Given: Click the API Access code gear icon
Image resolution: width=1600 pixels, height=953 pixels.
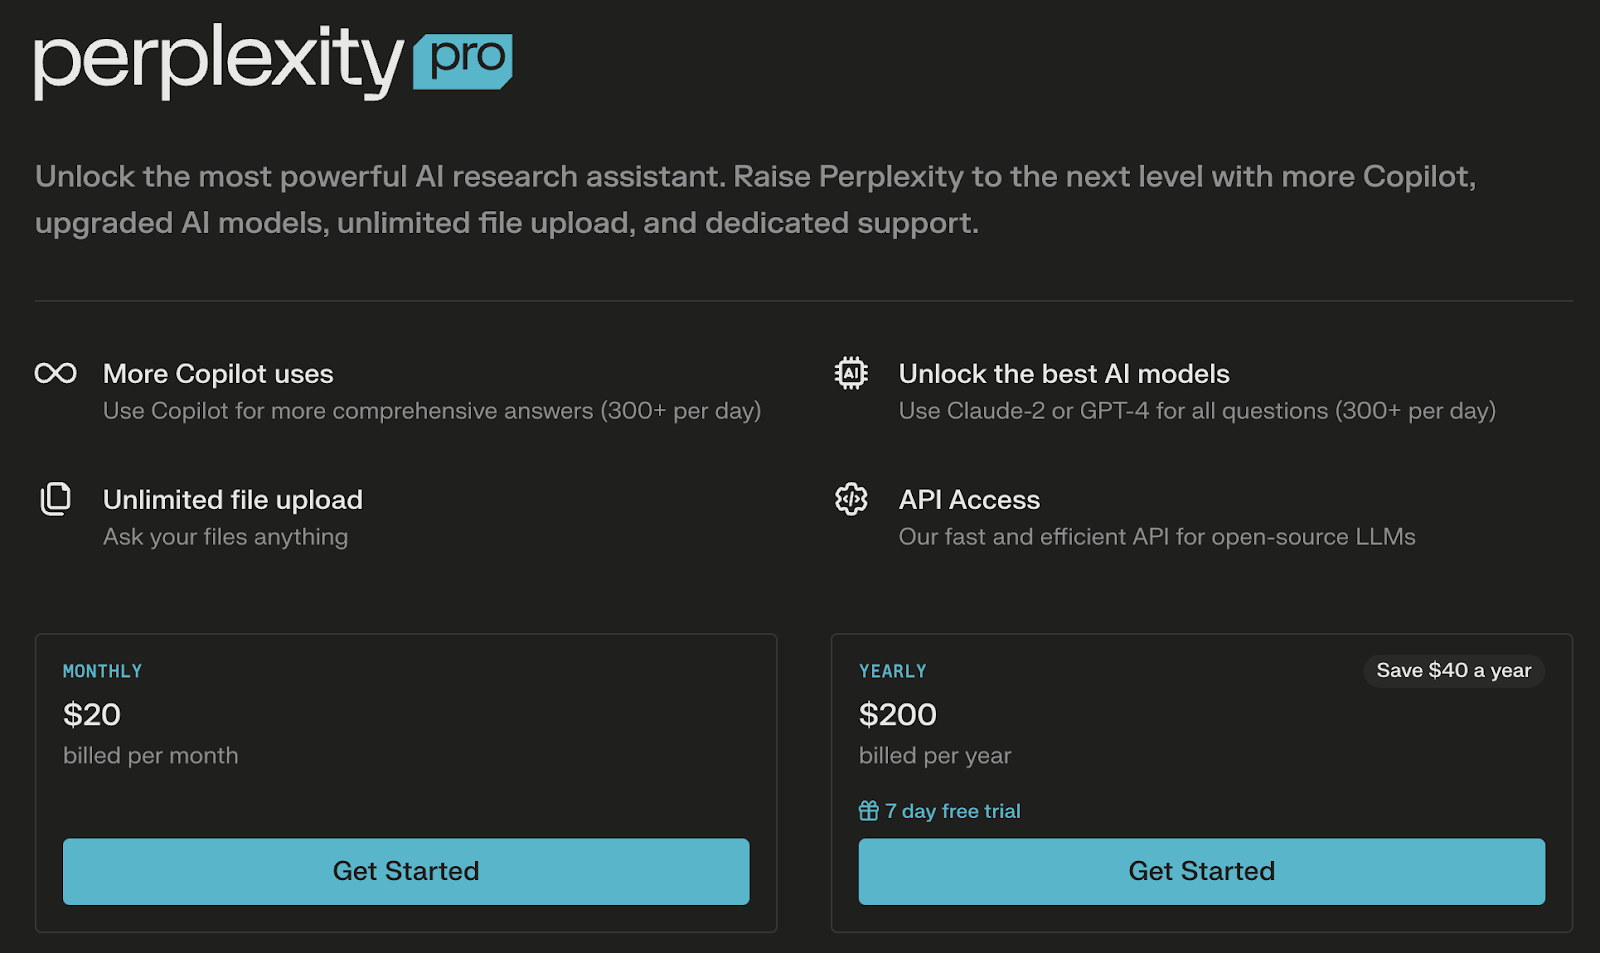Looking at the screenshot, I should coord(851,499).
